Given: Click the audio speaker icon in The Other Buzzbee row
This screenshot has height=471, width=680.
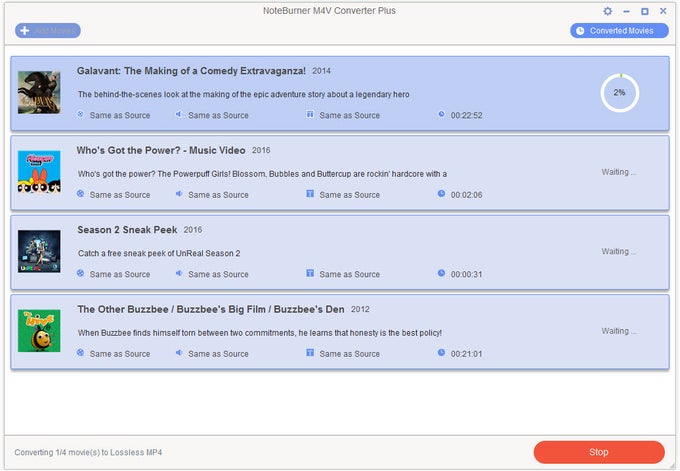Looking at the screenshot, I should point(178,352).
